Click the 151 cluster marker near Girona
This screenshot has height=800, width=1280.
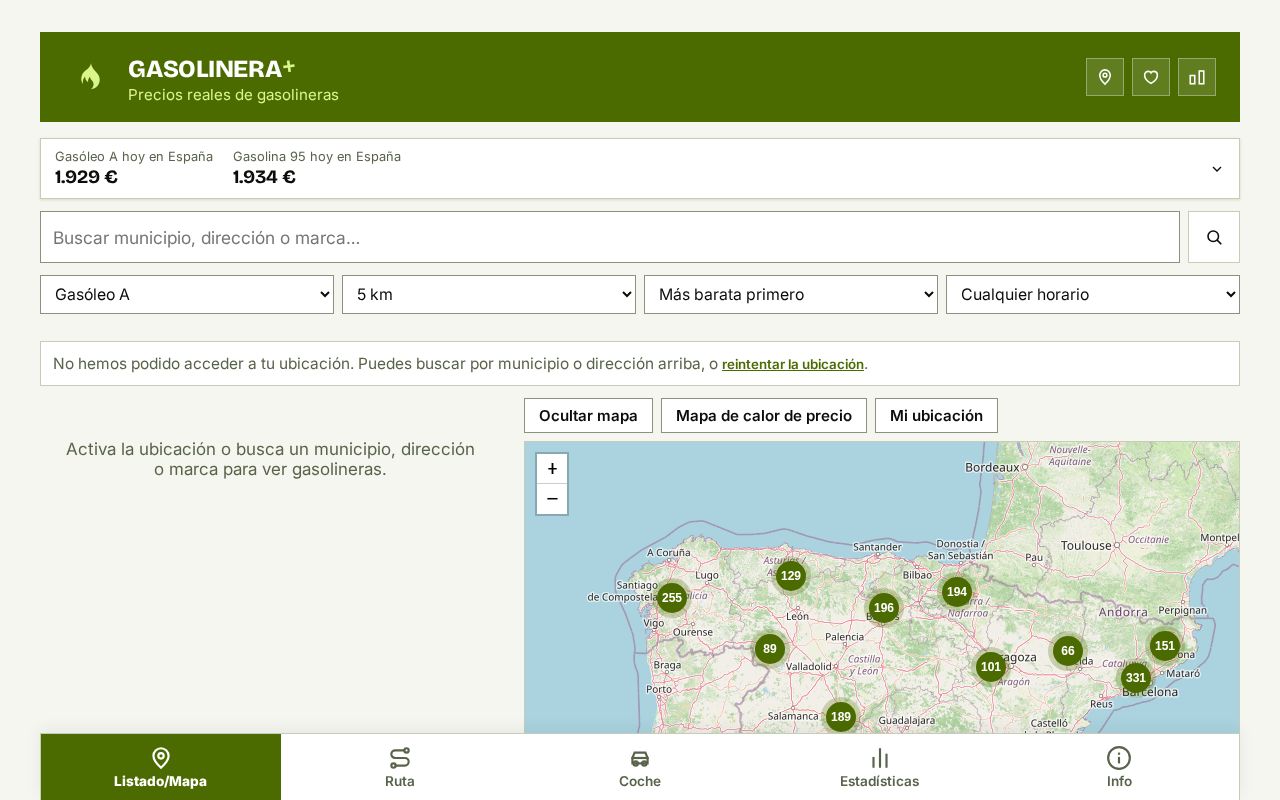(x=1165, y=646)
